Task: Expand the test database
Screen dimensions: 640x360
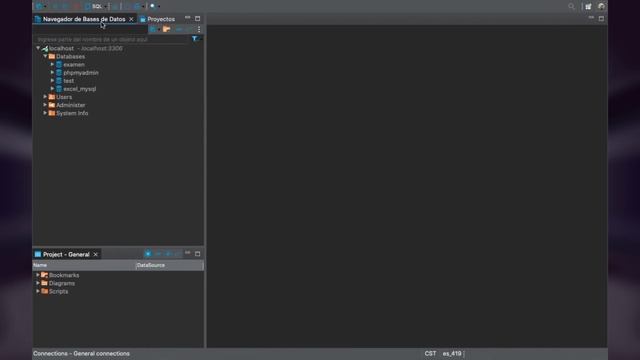Action: click(x=52, y=81)
